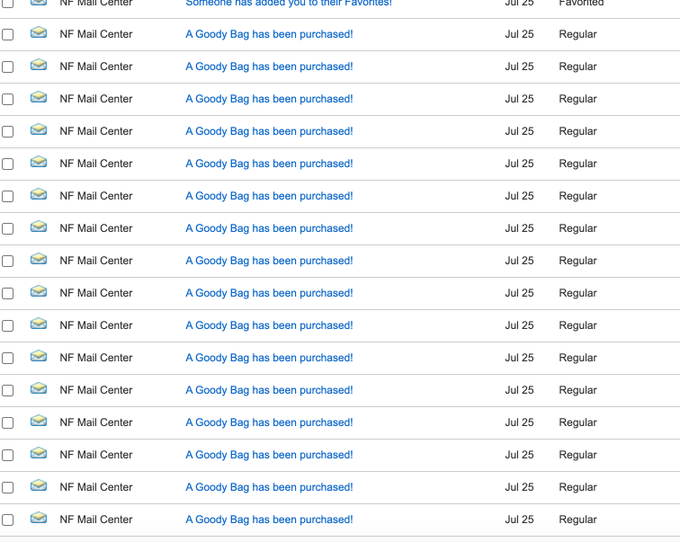The width and height of the screenshot is (680, 542).
Task: Open the topmost 'A Goody Bag has been purchased!' message
Action: (x=269, y=34)
